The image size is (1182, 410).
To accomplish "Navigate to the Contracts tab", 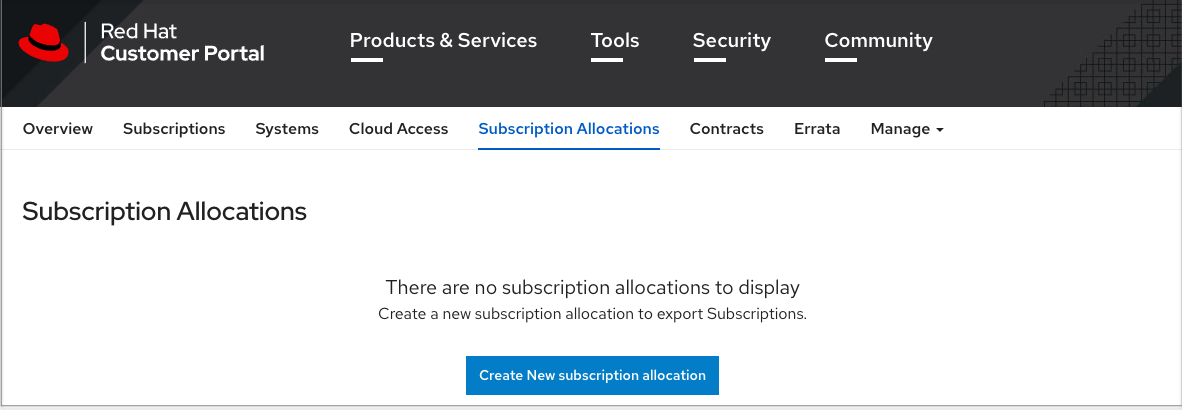I will click(x=726, y=129).
